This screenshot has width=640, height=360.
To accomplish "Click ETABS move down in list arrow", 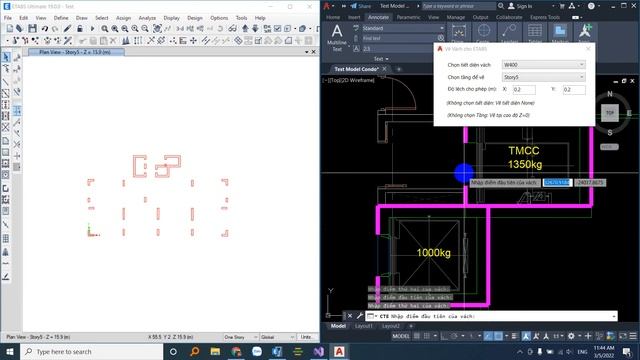I will click(x=255, y=29).
